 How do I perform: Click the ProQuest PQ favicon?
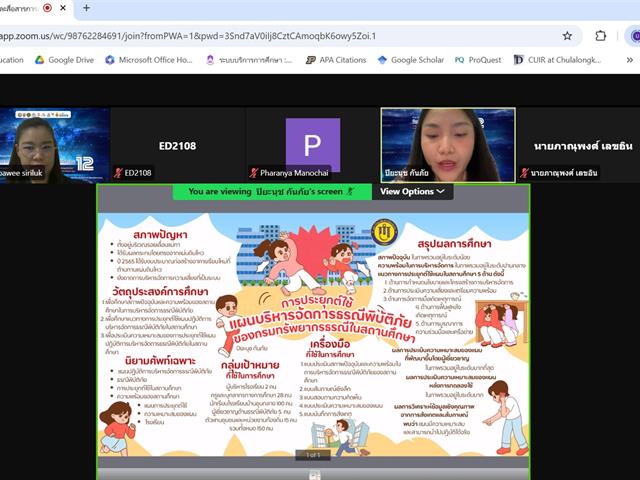(459, 60)
